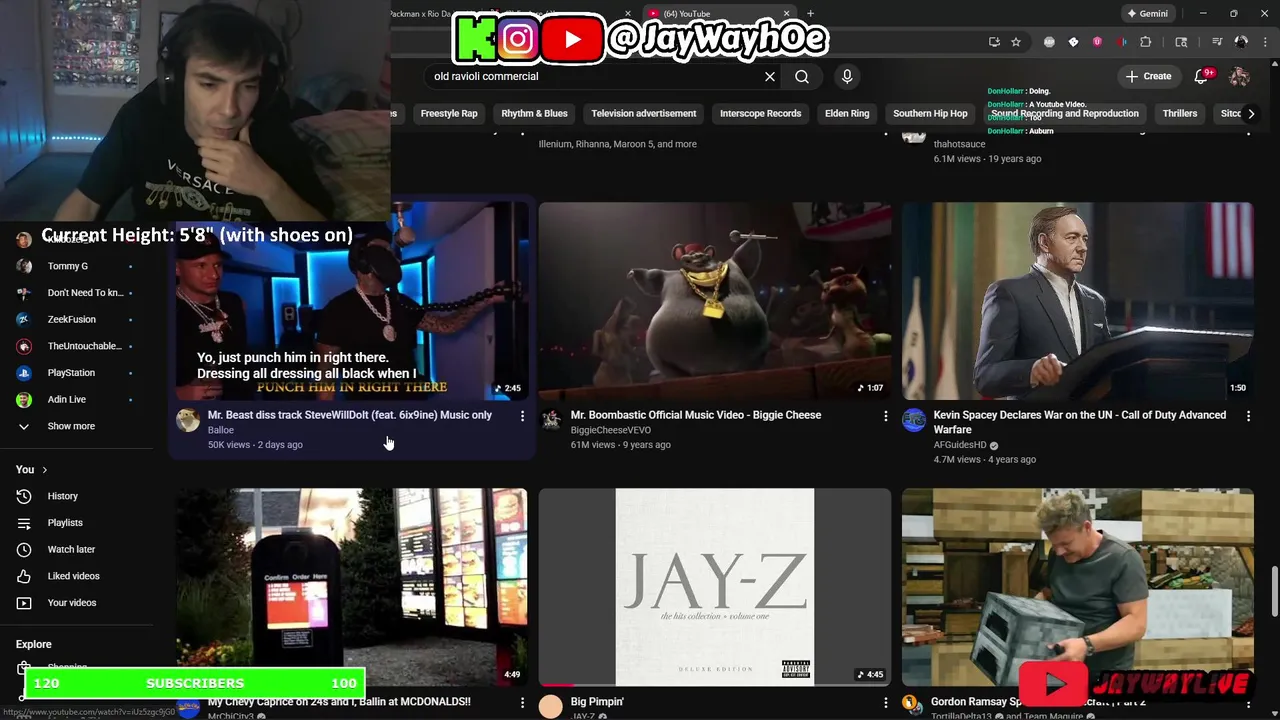This screenshot has height=720, width=1280.
Task: Click the Create button
Action: click(1148, 76)
